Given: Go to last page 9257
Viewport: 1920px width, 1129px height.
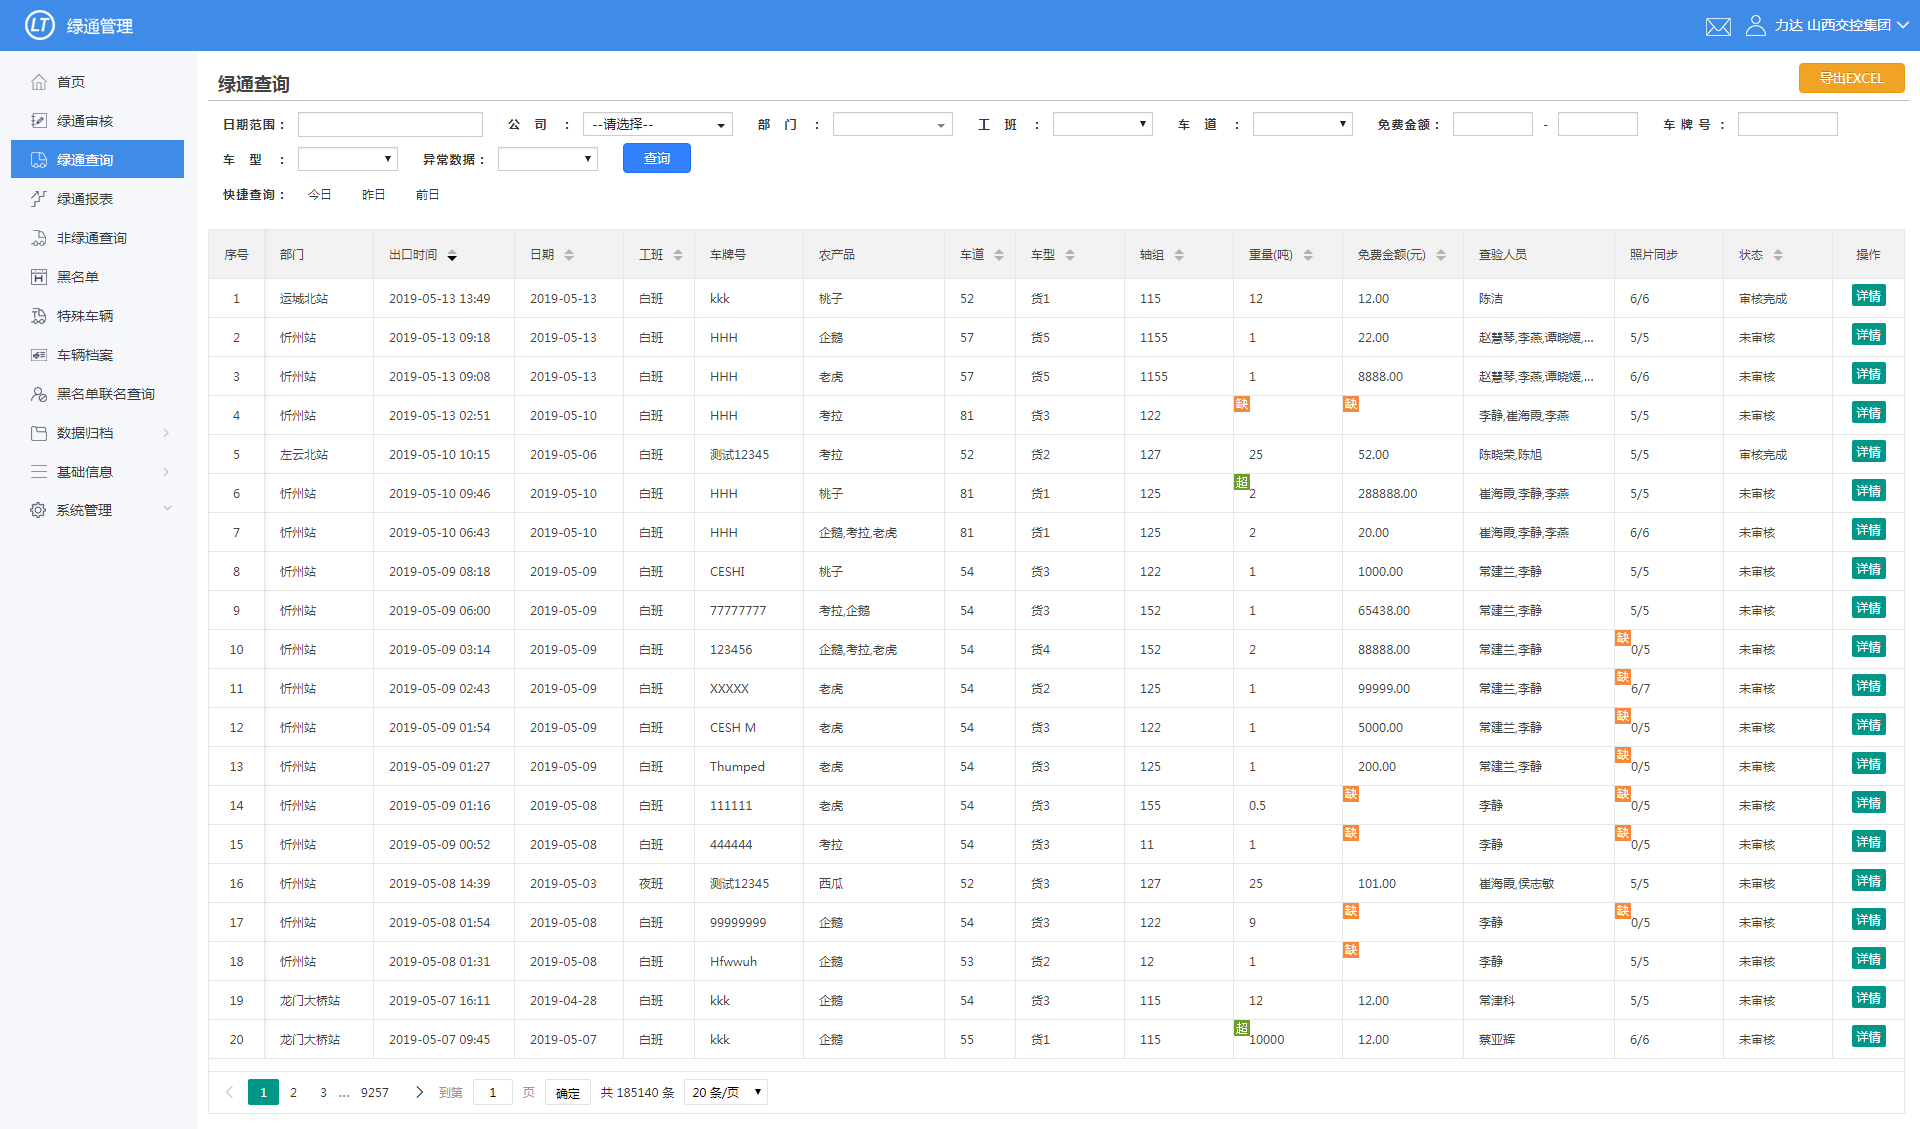Looking at the screenshot, I should click(375, 1092).
